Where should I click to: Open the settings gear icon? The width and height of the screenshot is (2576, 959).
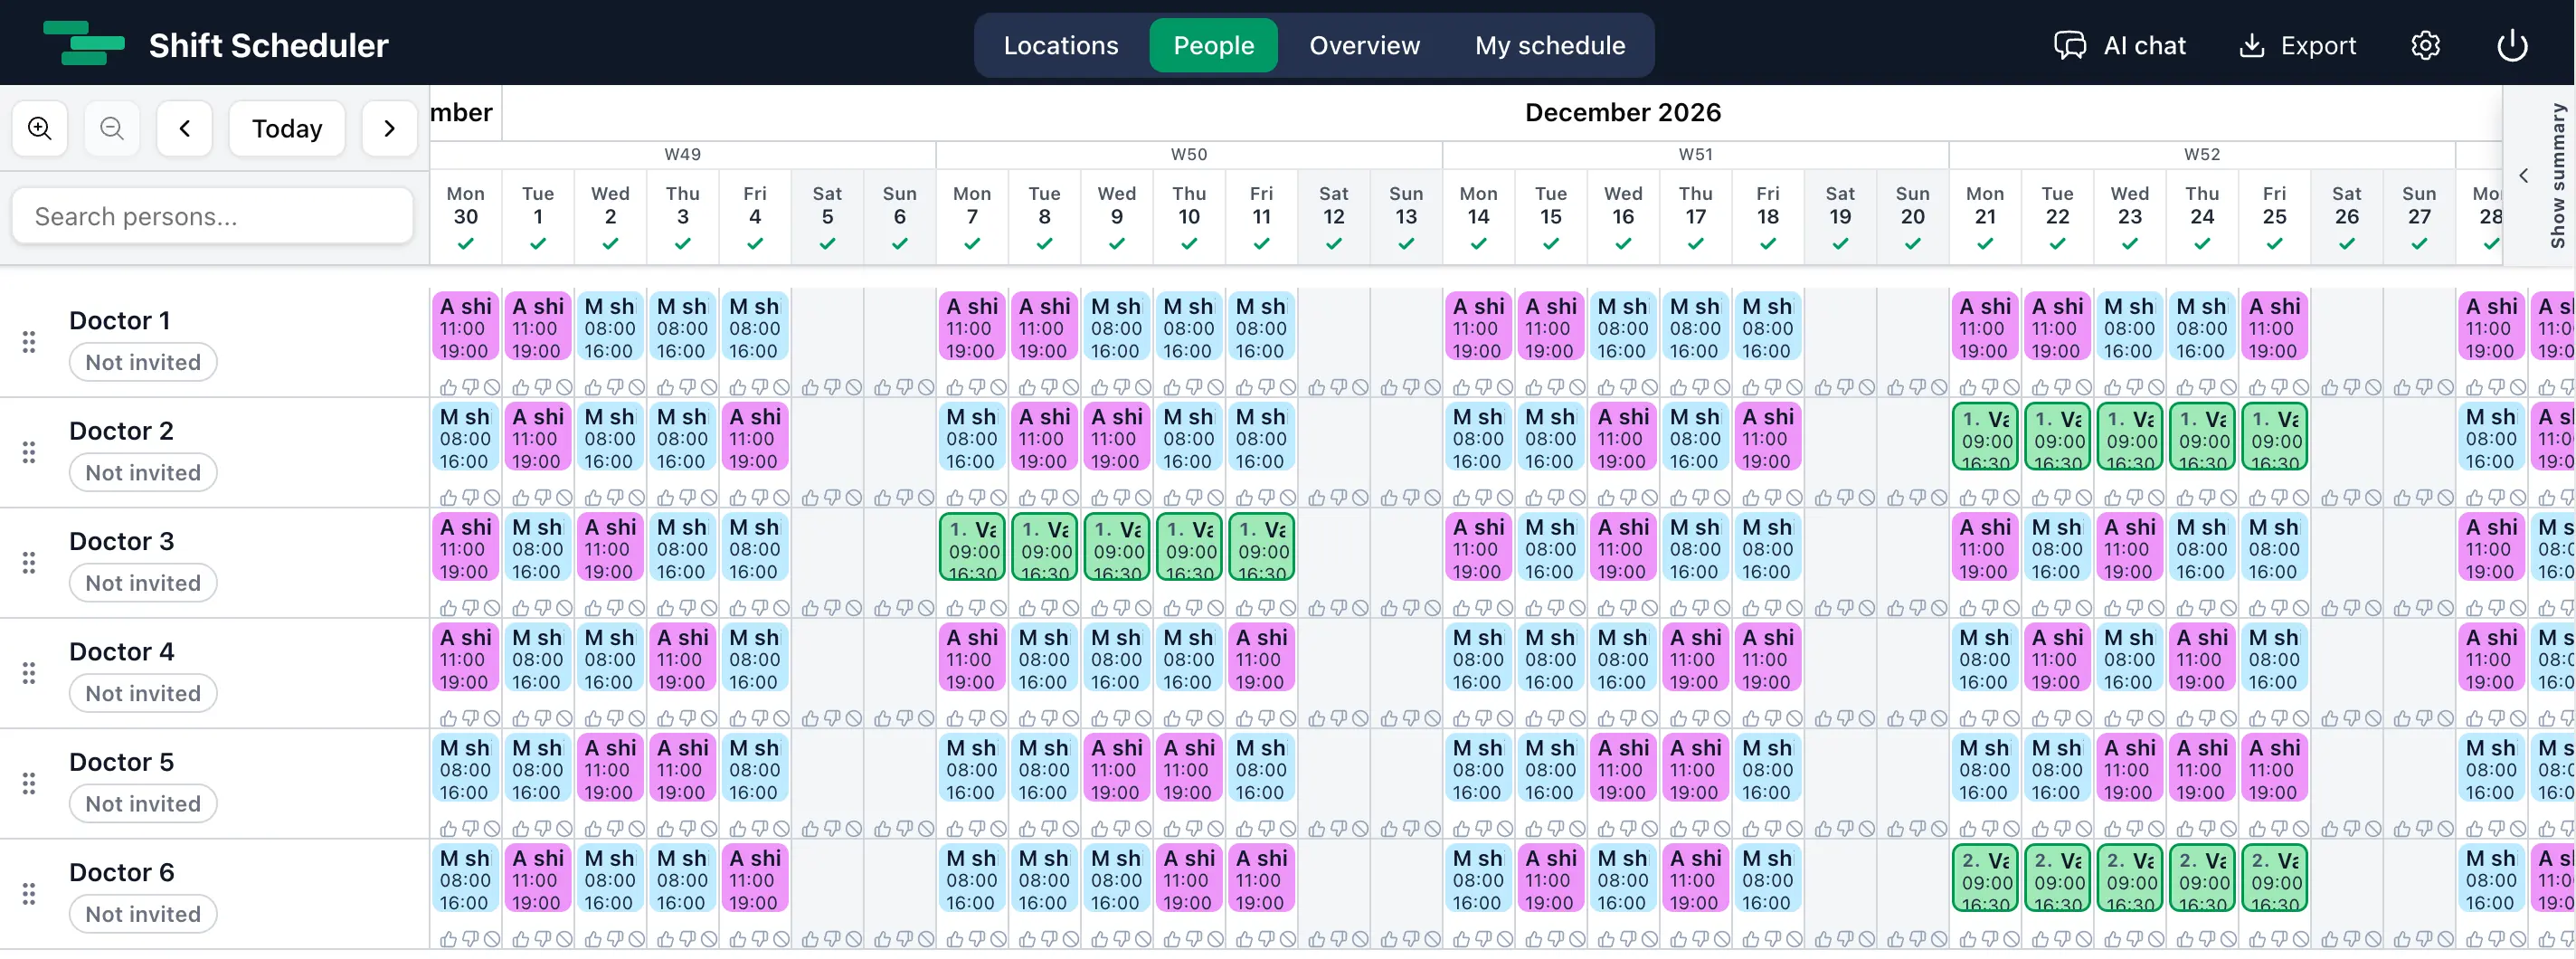[x=2425, y=45]
